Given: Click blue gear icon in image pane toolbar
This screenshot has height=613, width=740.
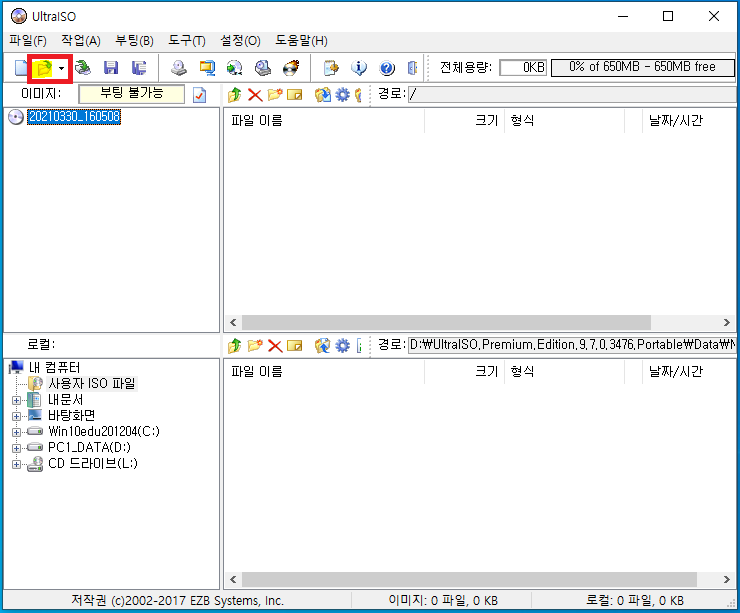Looking at the screenshot, I should coord(343,95).
